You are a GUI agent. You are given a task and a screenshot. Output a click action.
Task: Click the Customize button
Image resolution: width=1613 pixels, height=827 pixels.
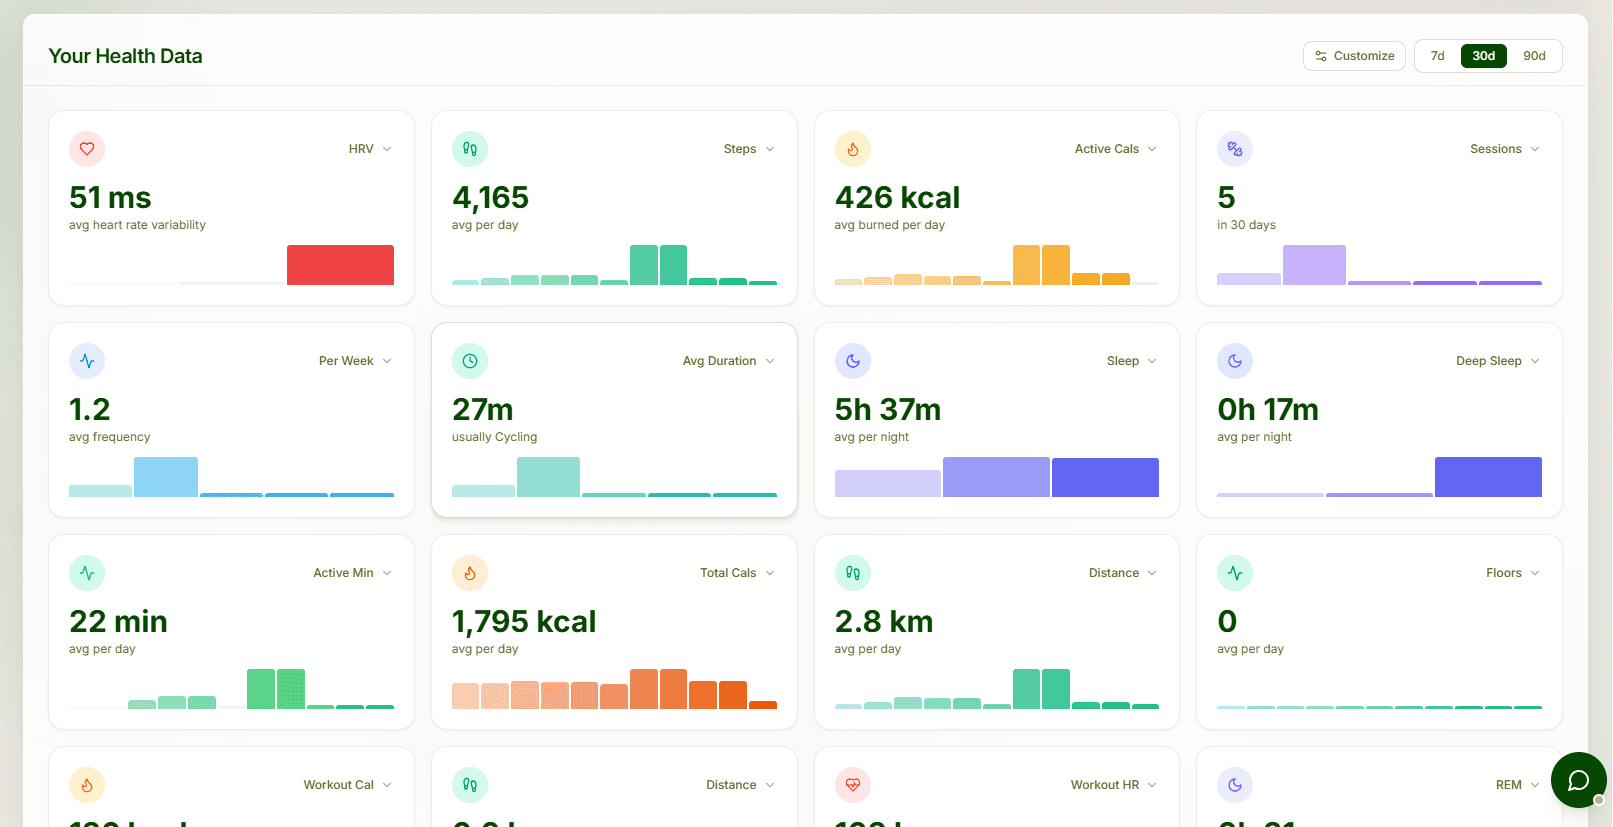(1354, 56)
